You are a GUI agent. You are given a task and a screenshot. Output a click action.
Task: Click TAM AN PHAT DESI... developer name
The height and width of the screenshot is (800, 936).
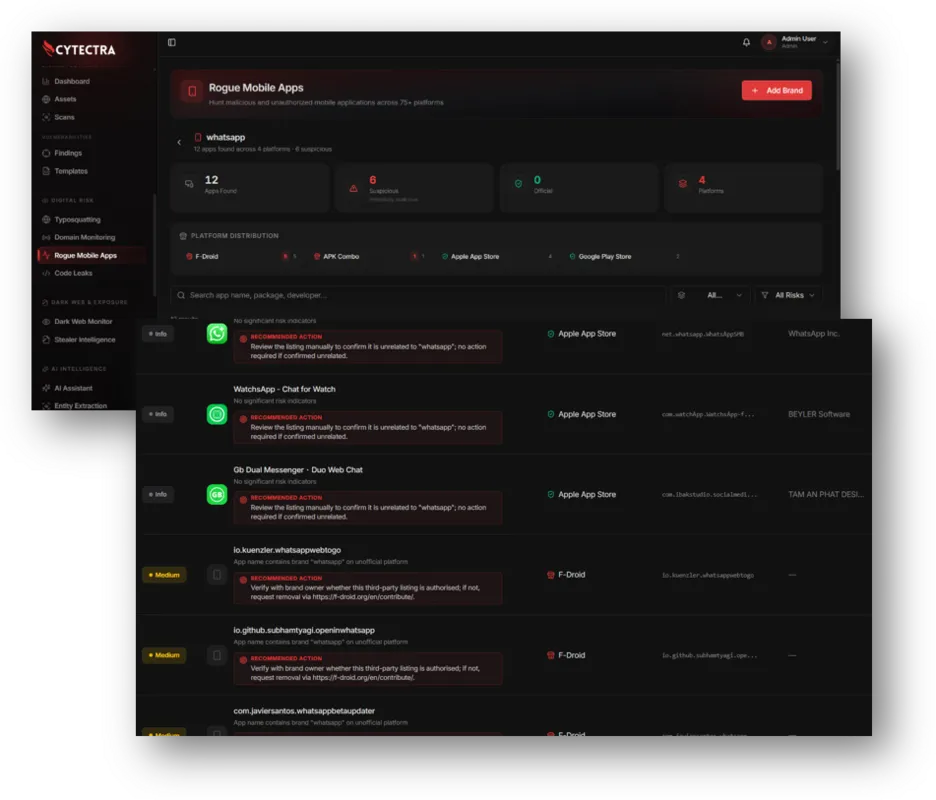(826, 494)
